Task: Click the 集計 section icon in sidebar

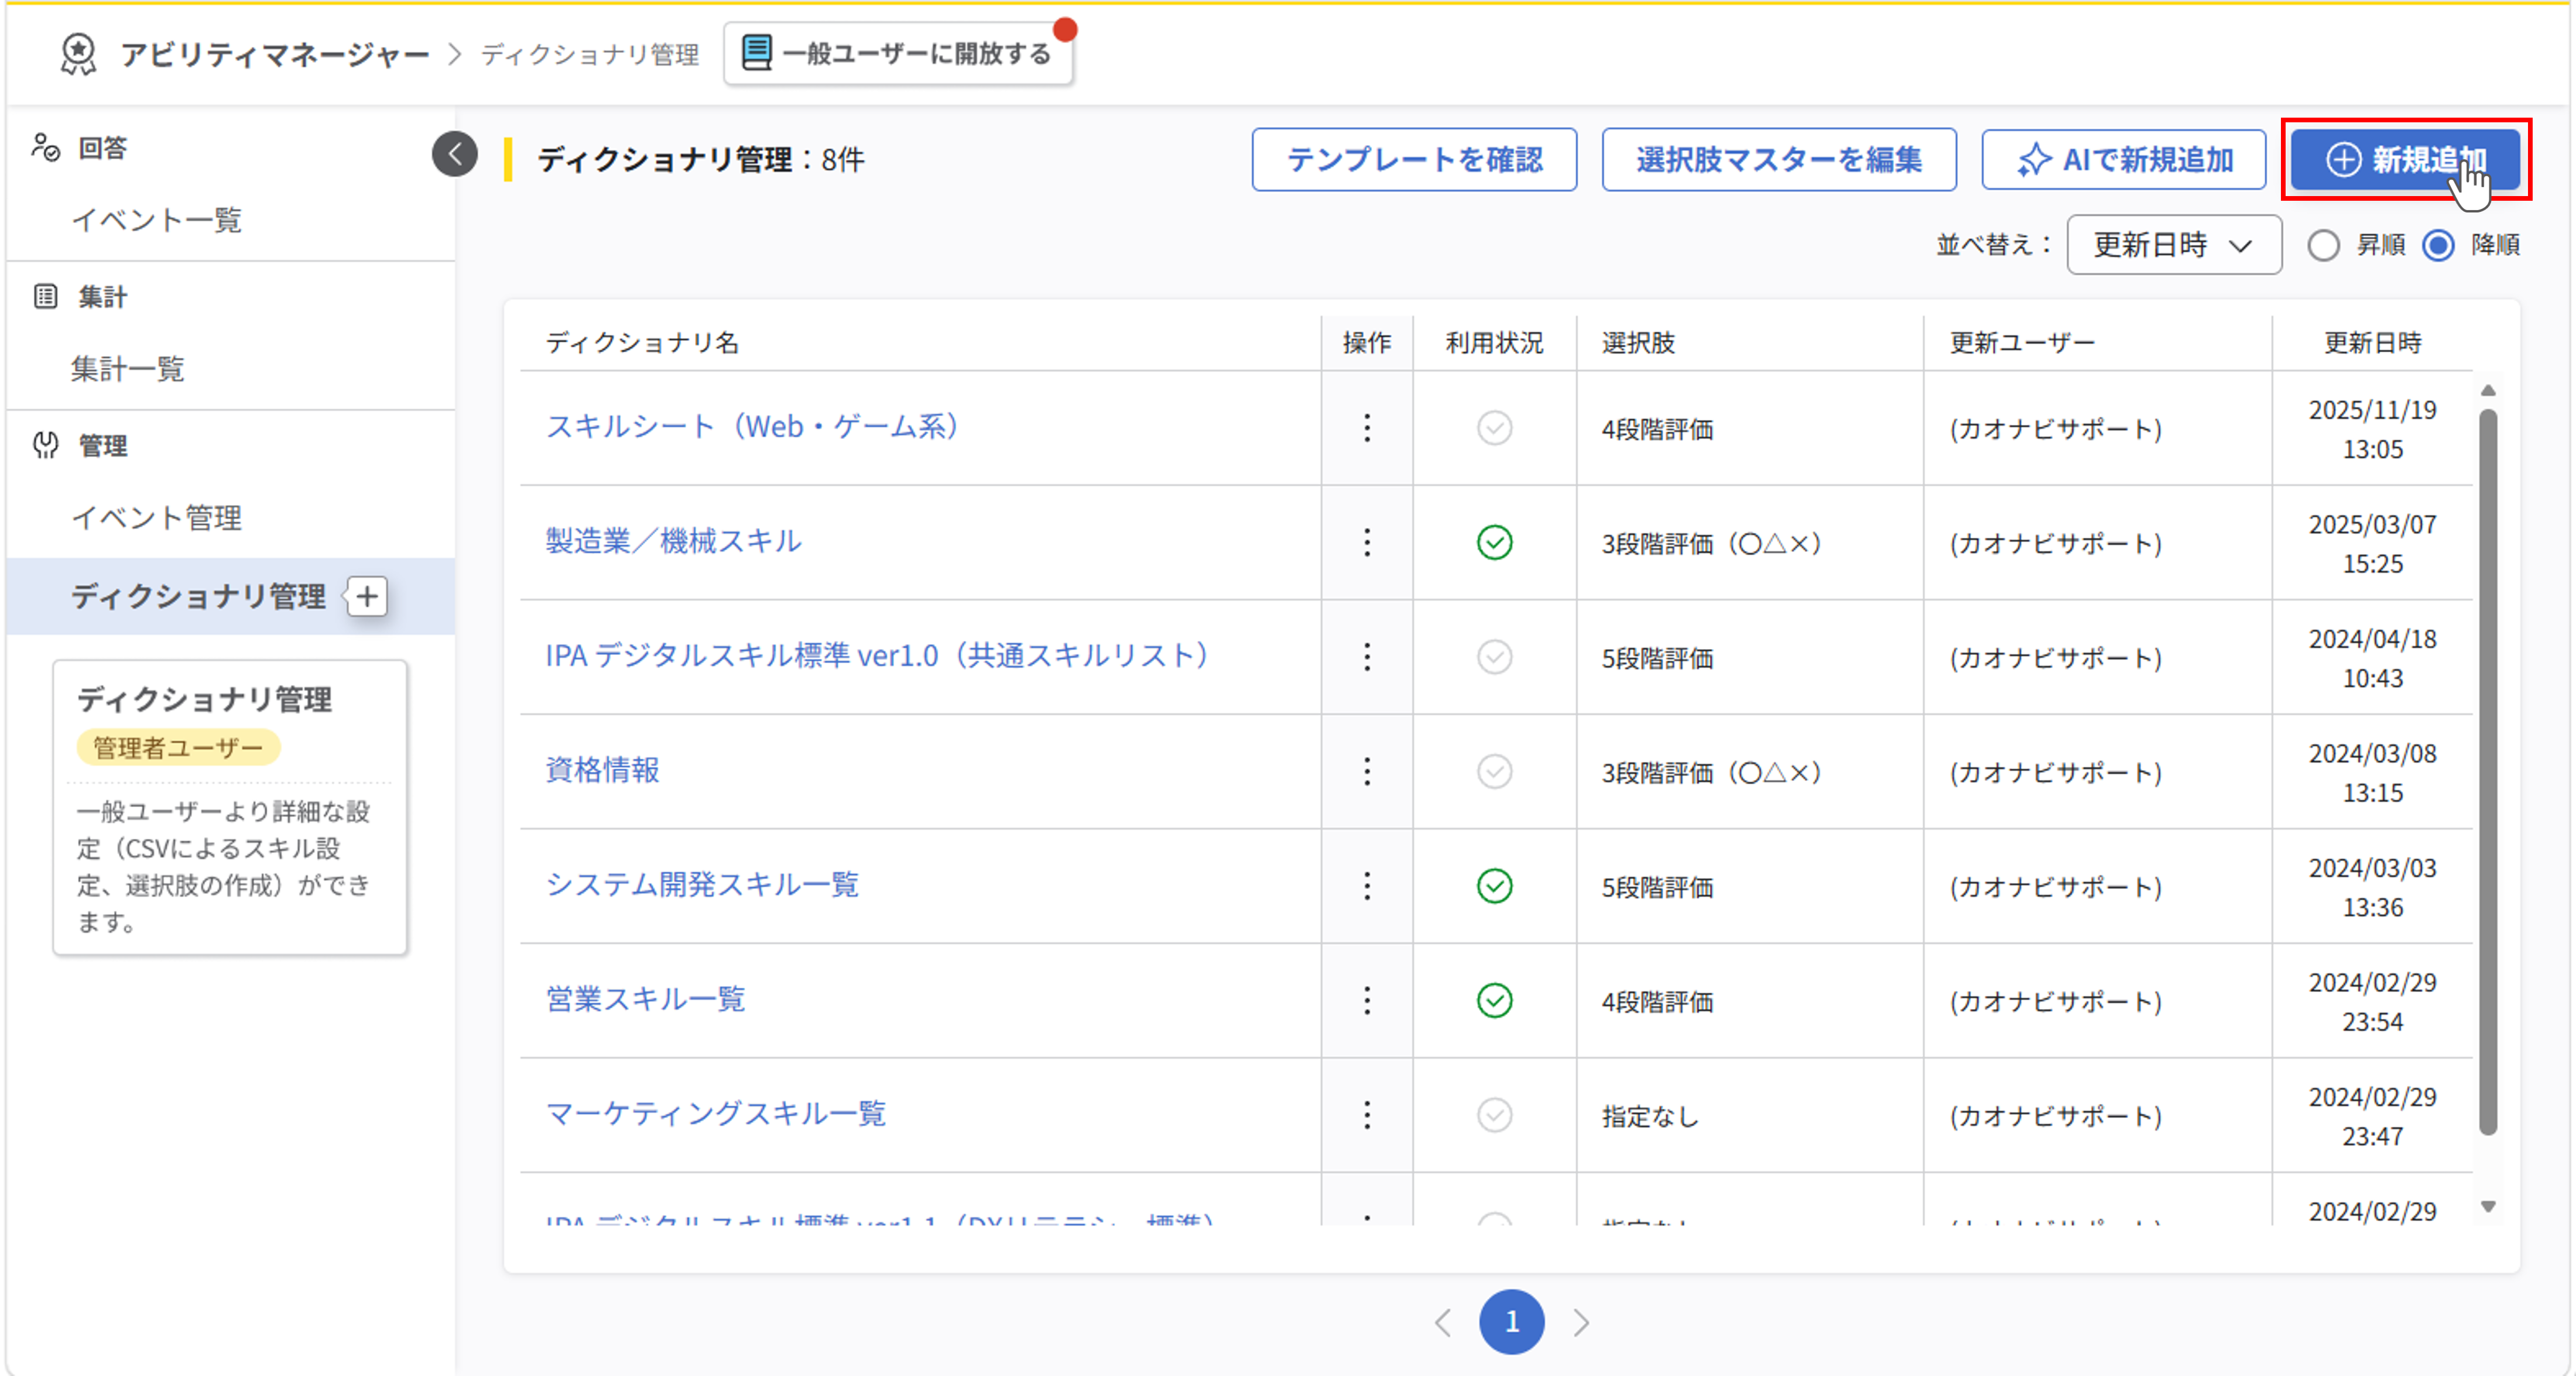Action: (x=45, y=297)
